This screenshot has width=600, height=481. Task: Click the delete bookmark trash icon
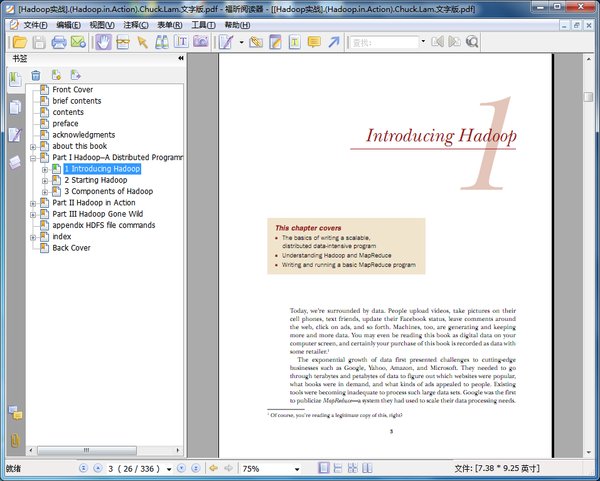pyautogui.click(x=36, y=75)
